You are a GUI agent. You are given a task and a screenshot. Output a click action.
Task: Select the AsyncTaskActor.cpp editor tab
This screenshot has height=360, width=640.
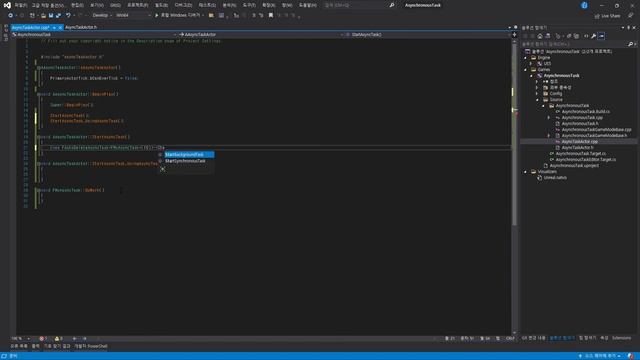30,27
